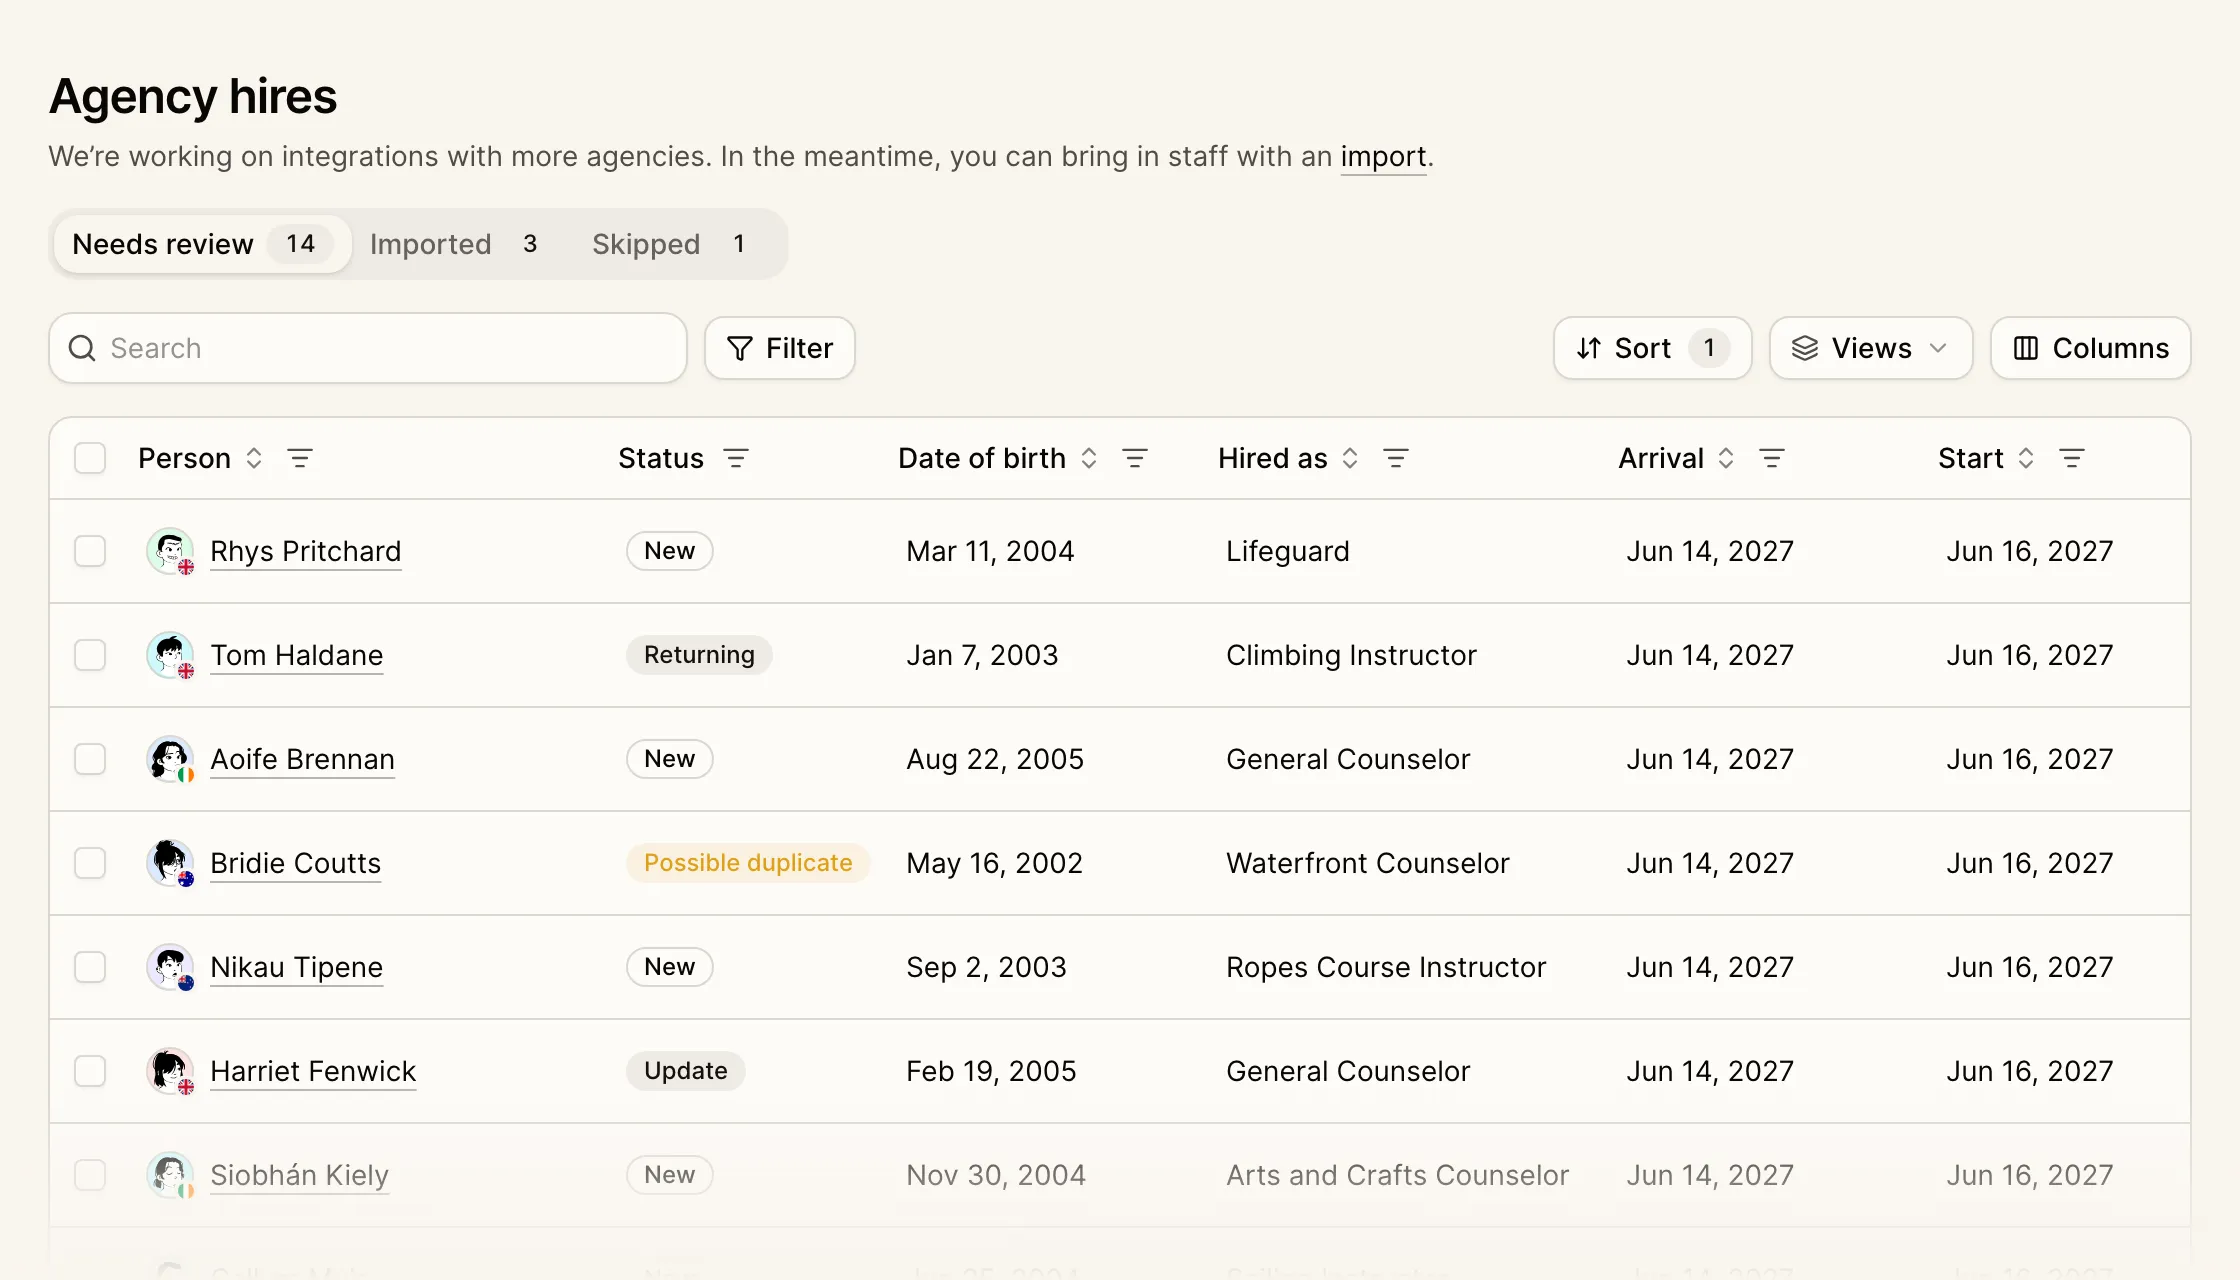Click Tom Haldane's avatar

pos(170,655)
